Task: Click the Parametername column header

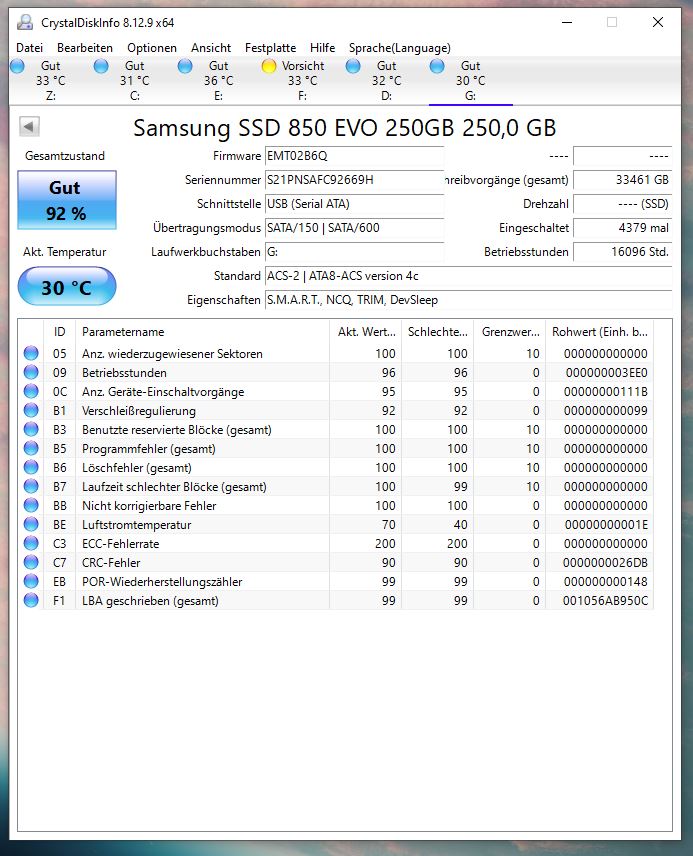Action: [202, 332]
